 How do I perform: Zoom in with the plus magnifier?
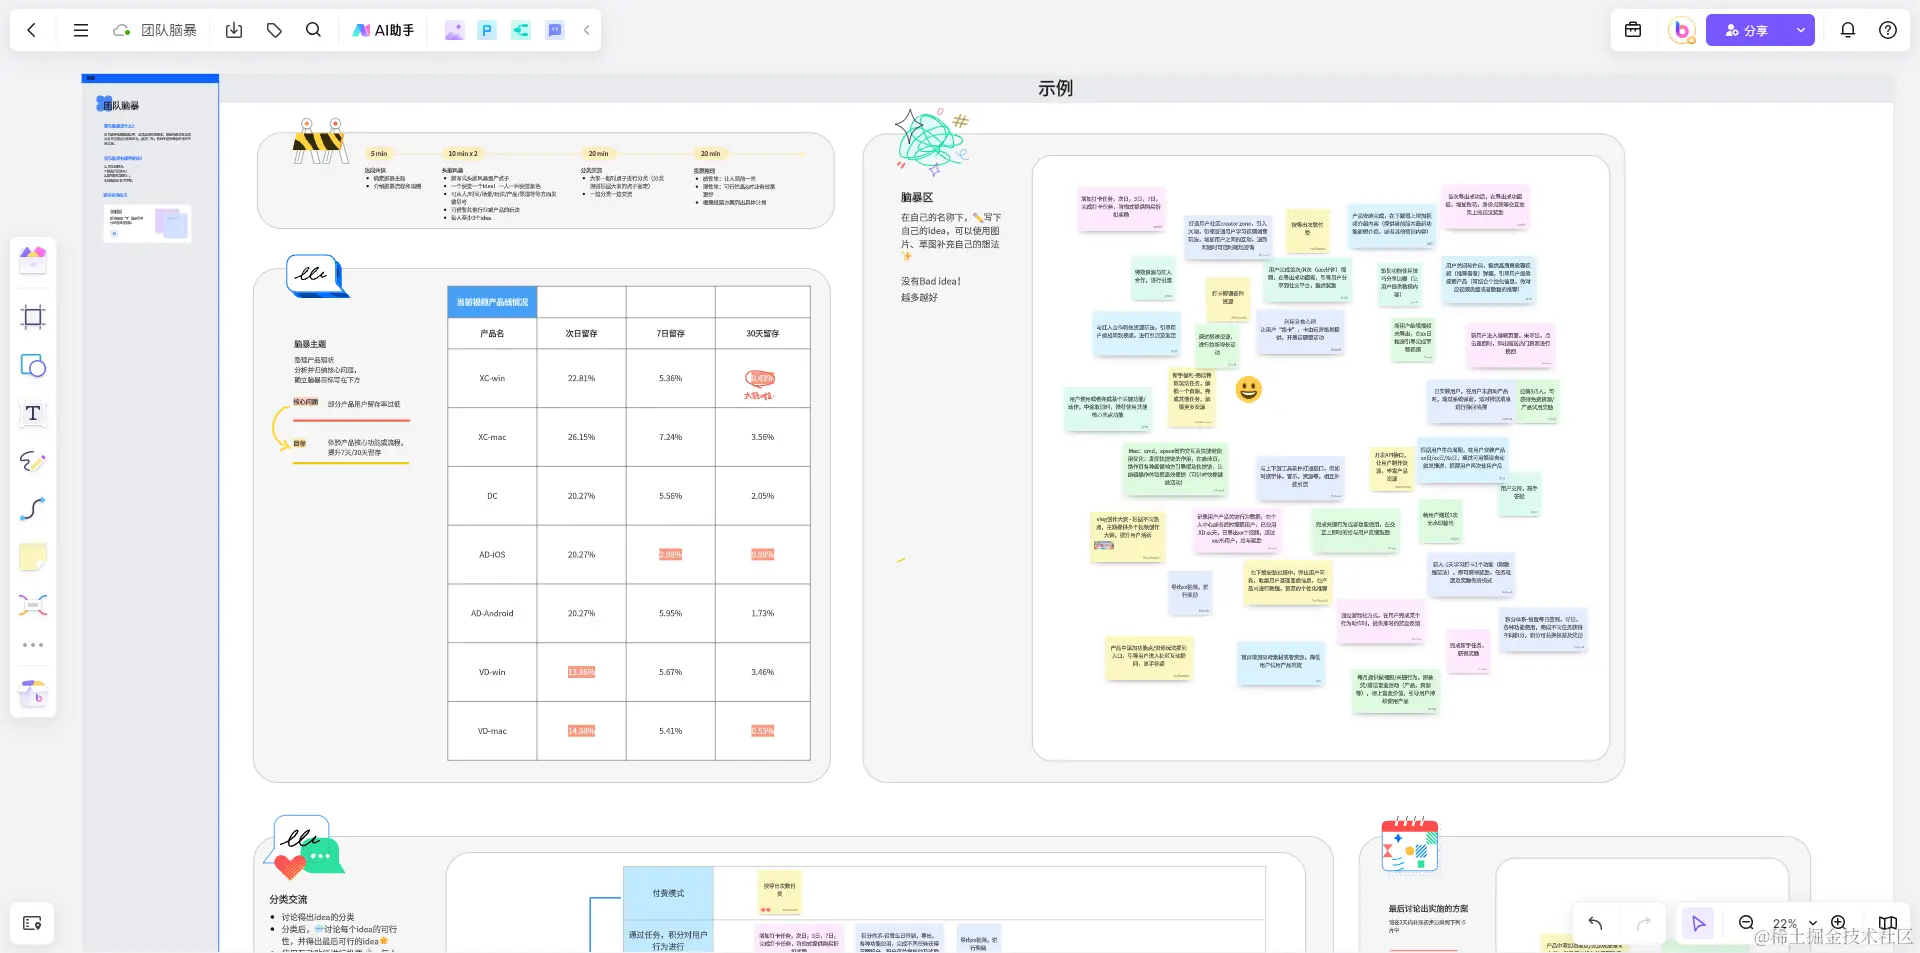(1838, 923)
